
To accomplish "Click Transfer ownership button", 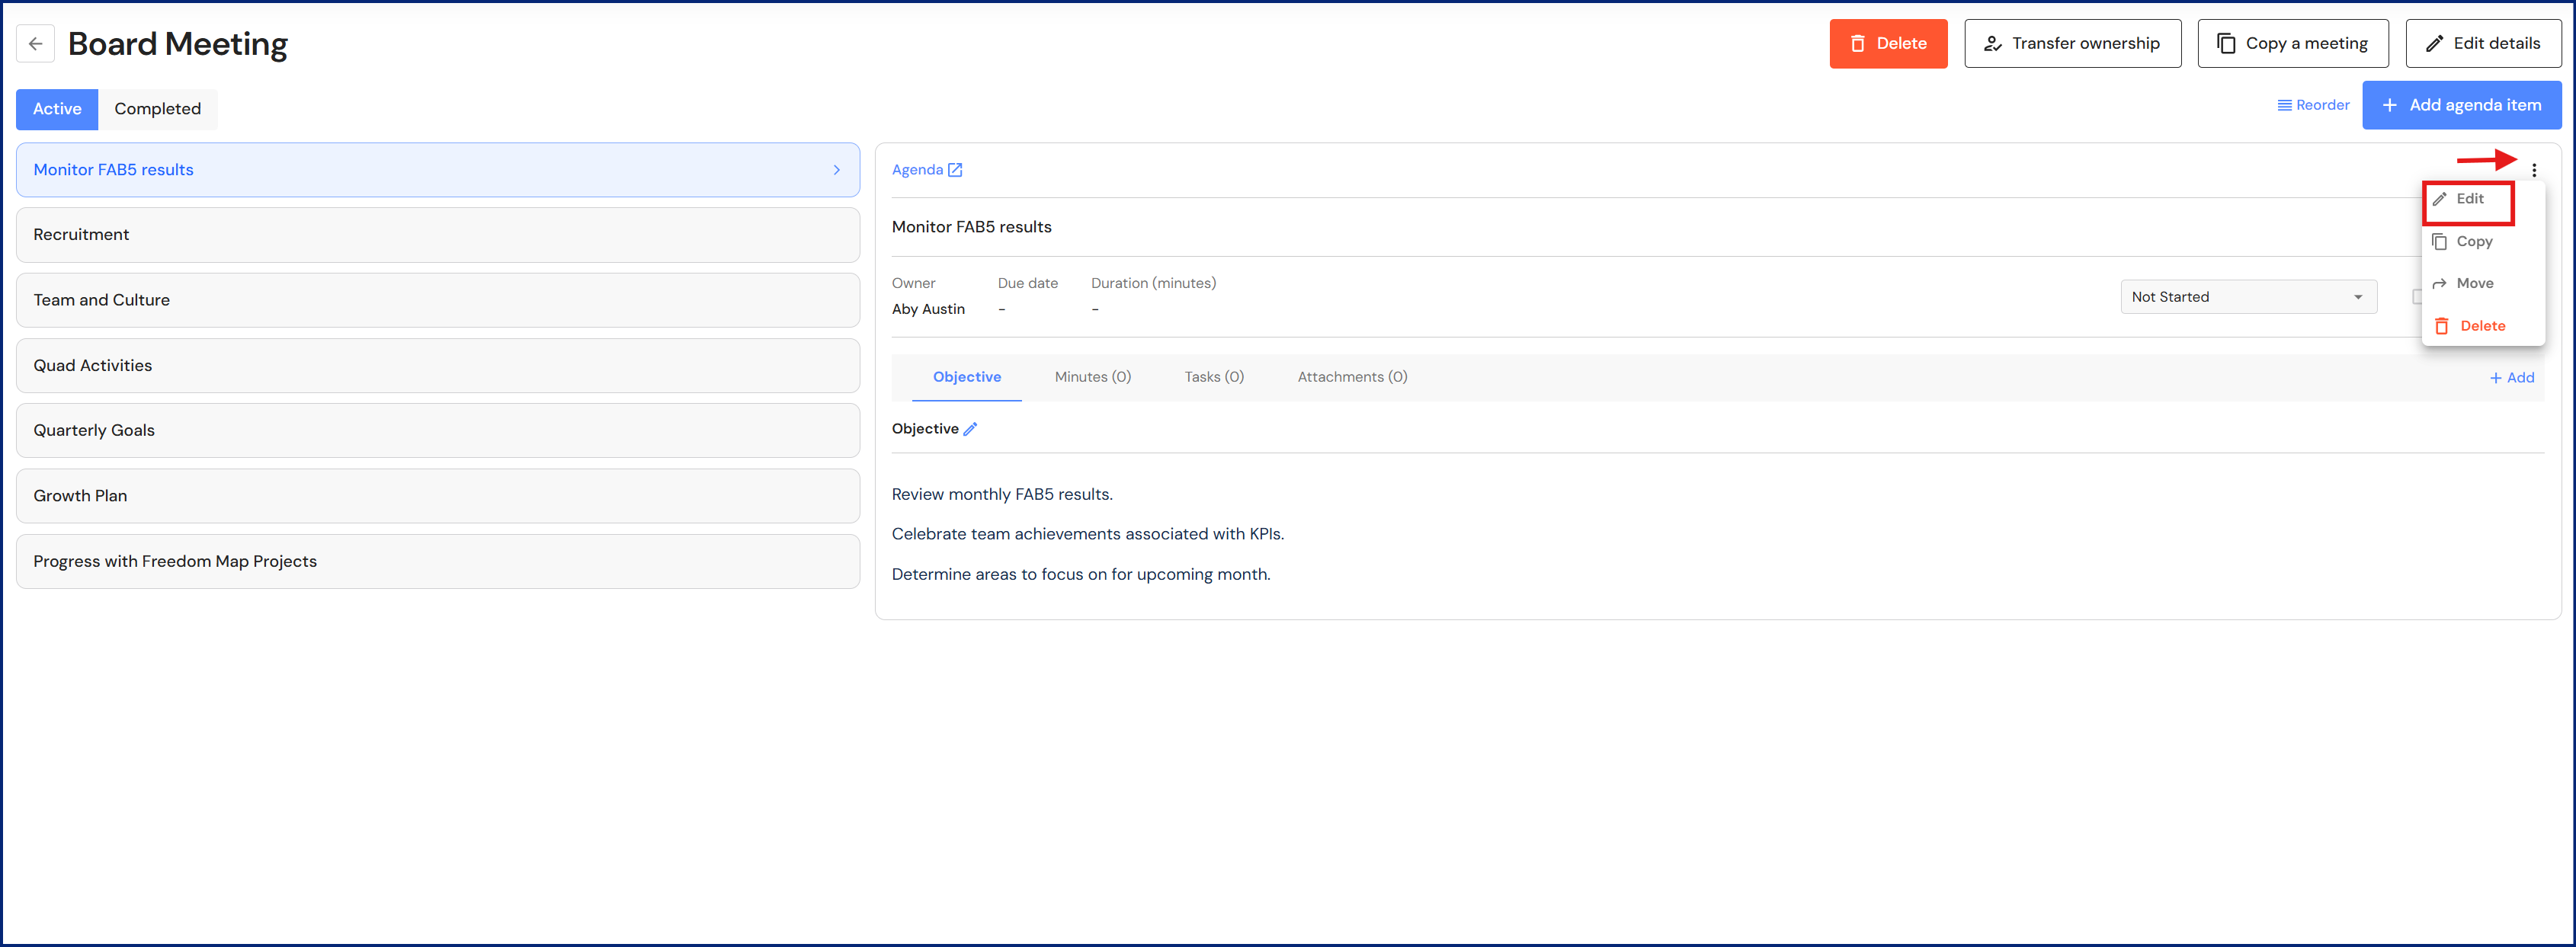I will [x=2072, y=44].
